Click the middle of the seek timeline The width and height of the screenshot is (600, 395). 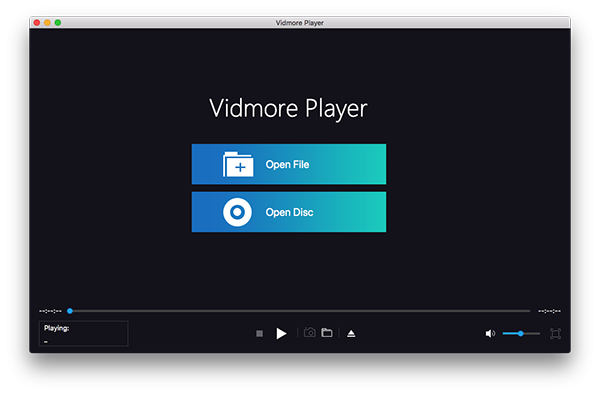300,311
